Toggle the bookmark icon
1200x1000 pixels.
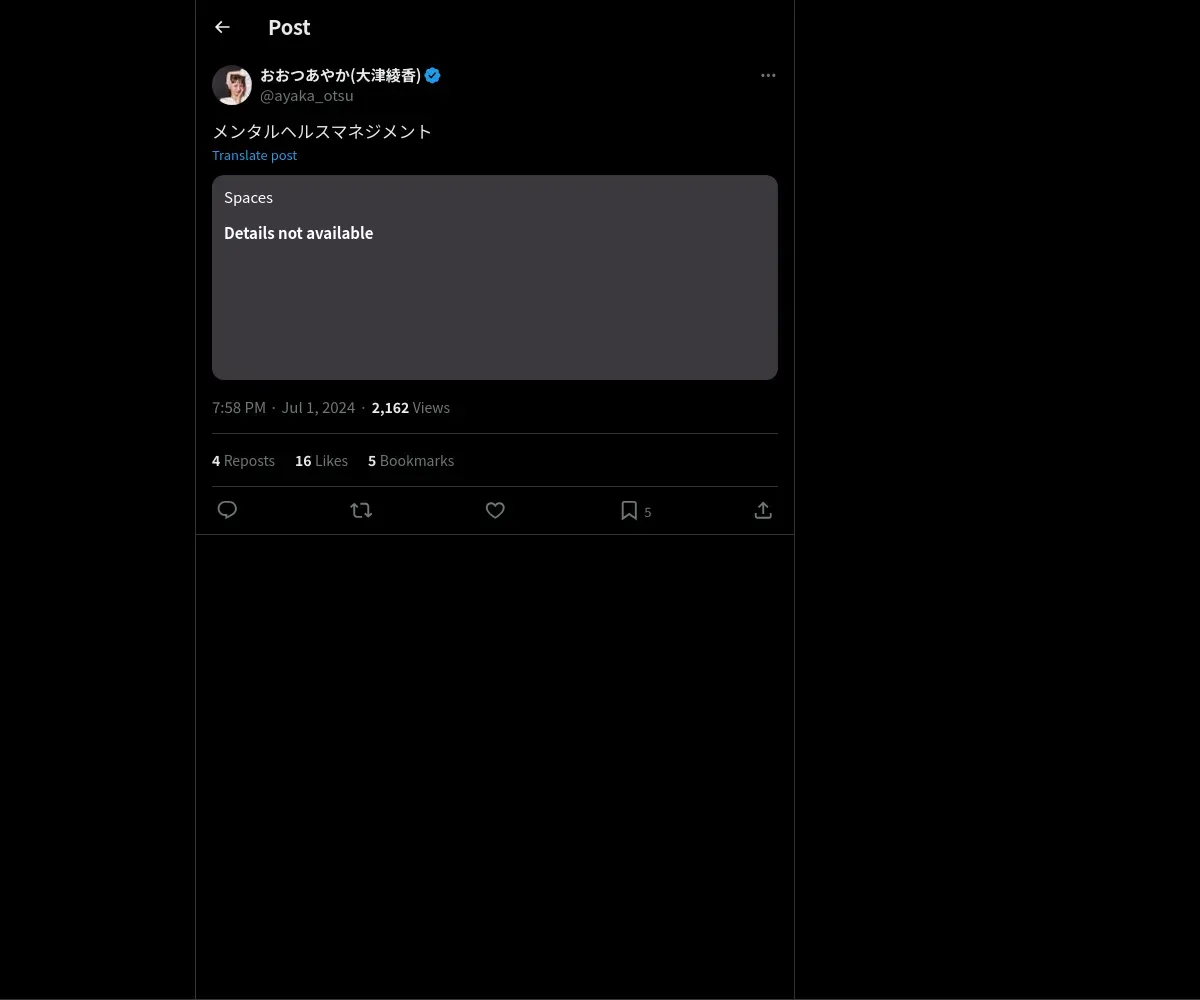(x=629, y=510)
